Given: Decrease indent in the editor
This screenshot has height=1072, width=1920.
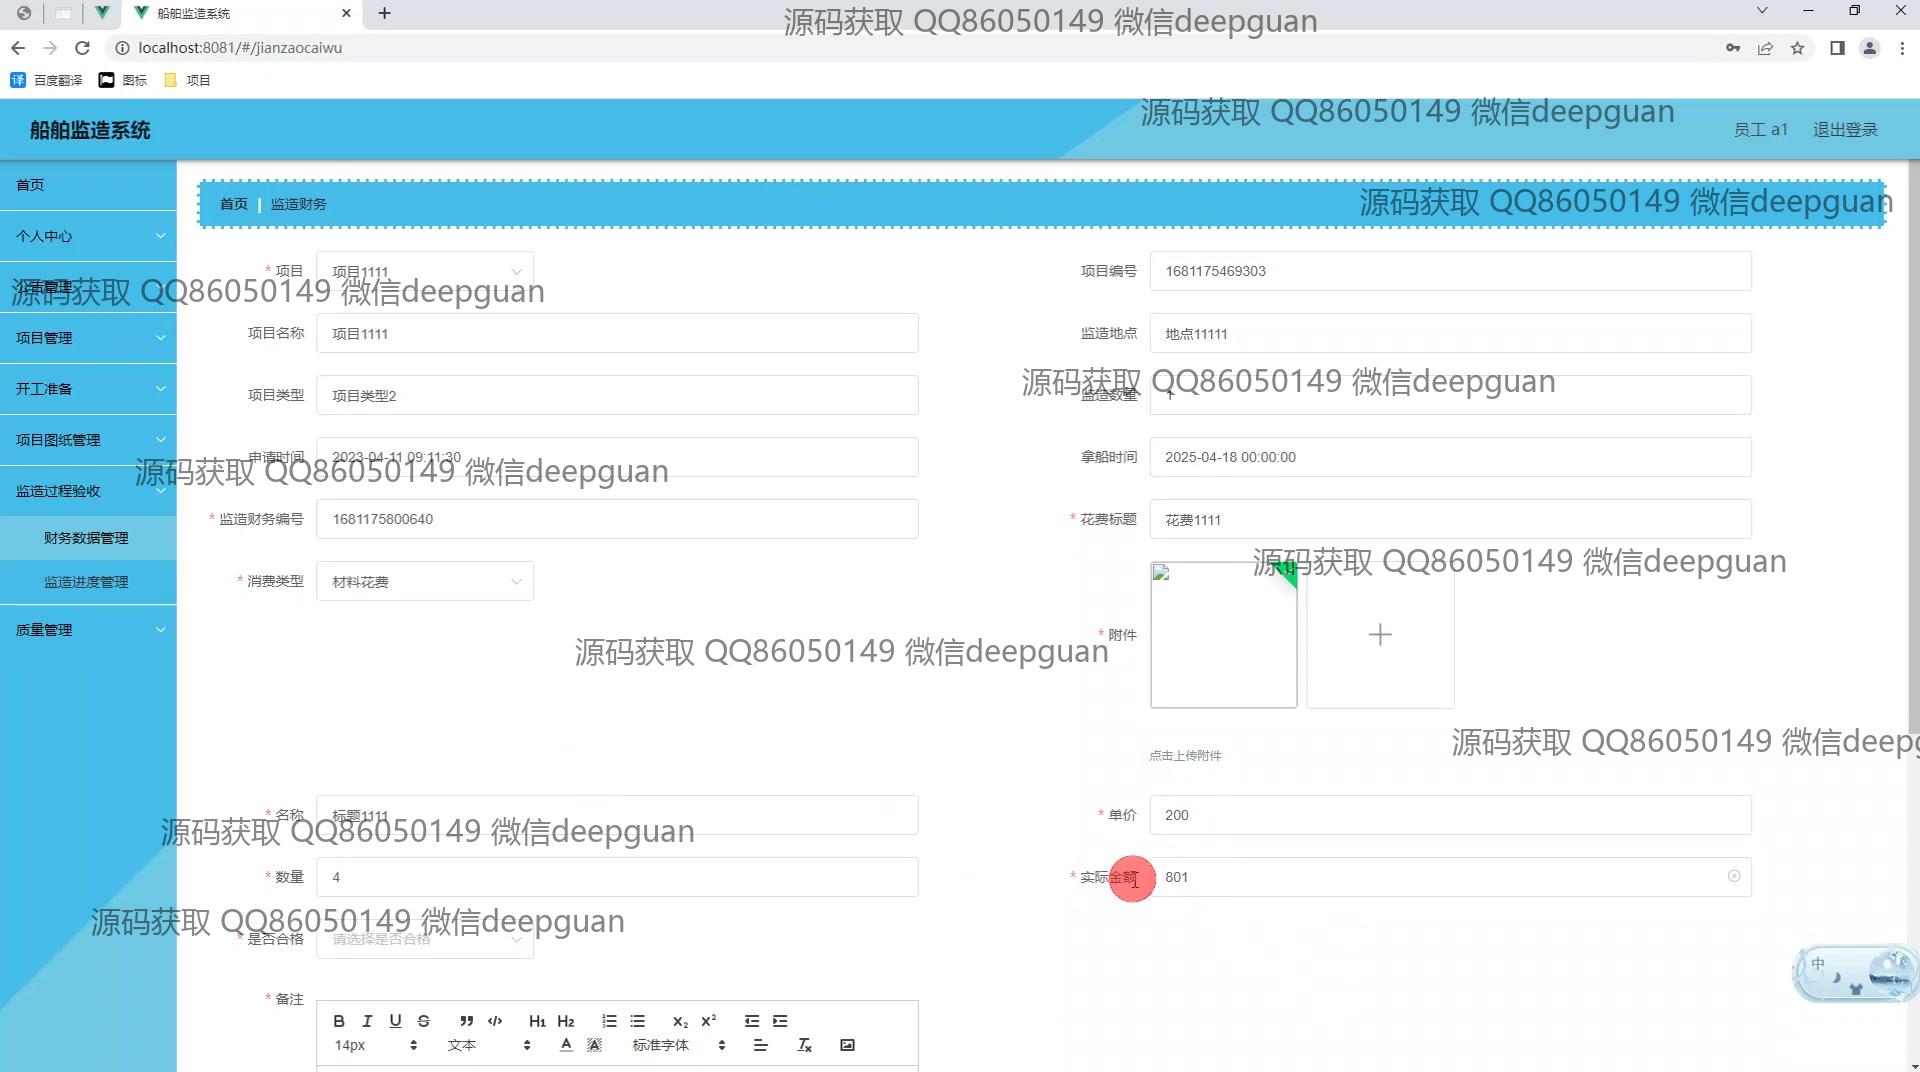Looking at the screenshot, I should [x=752, y=1021].
